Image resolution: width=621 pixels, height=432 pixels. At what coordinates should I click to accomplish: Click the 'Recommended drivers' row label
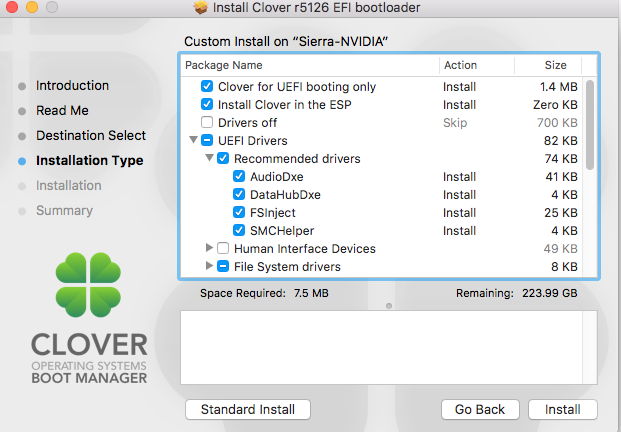297,158
